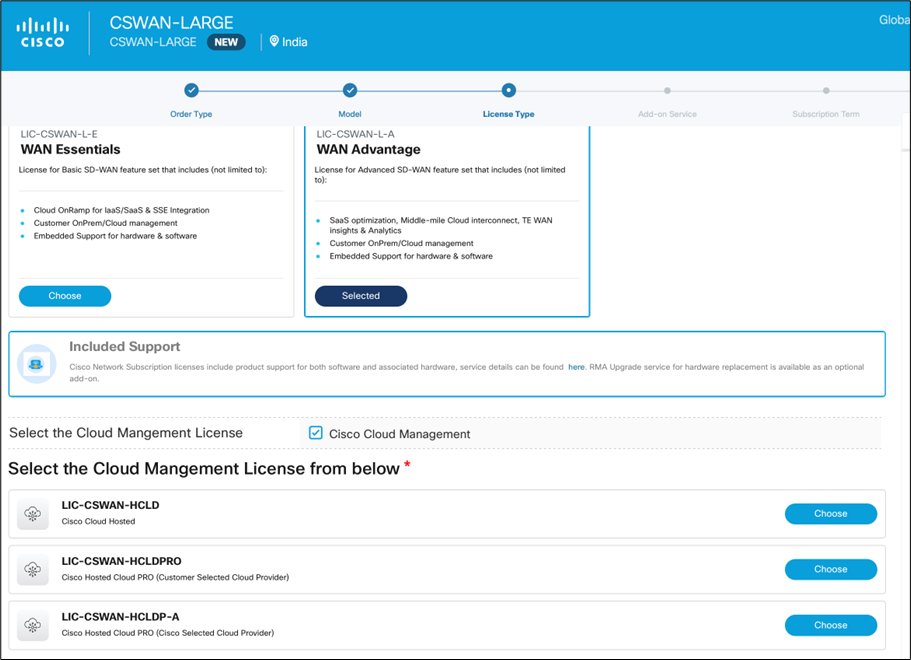Screen dimensions: 911x660
Task: Click the LIC-CSWAN-HCLD license name
Action: click(110, 505)
